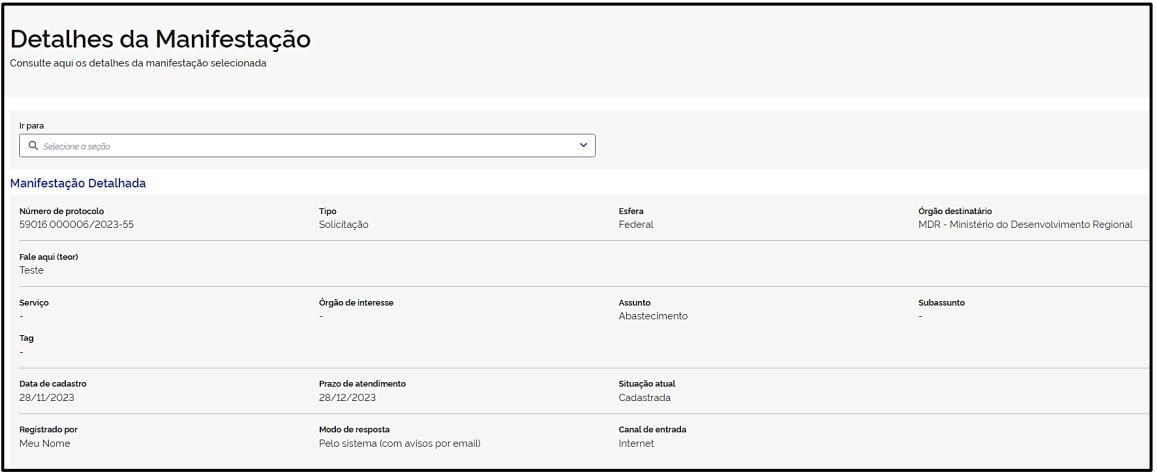Click the Assunto value 'Abastecimento'
Screen dimensions: 1157x474
(653, 316)
